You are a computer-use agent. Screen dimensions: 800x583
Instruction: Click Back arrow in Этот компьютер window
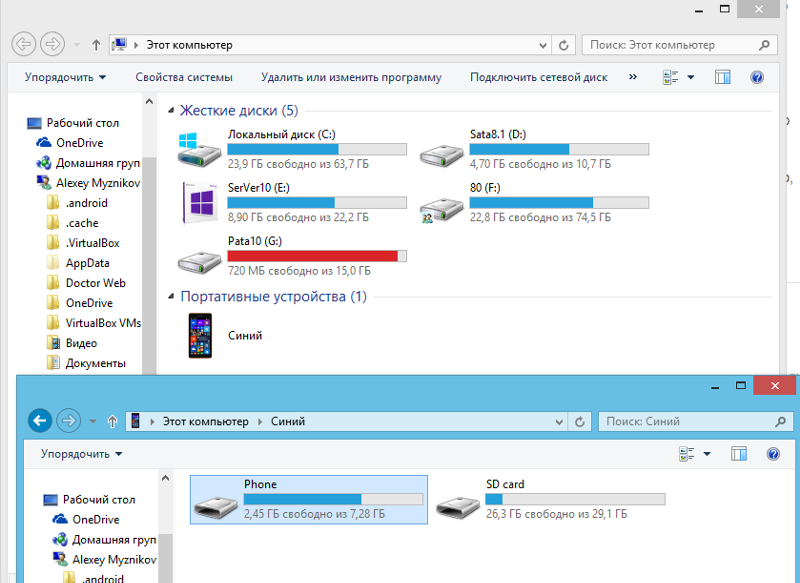(23, 44)
